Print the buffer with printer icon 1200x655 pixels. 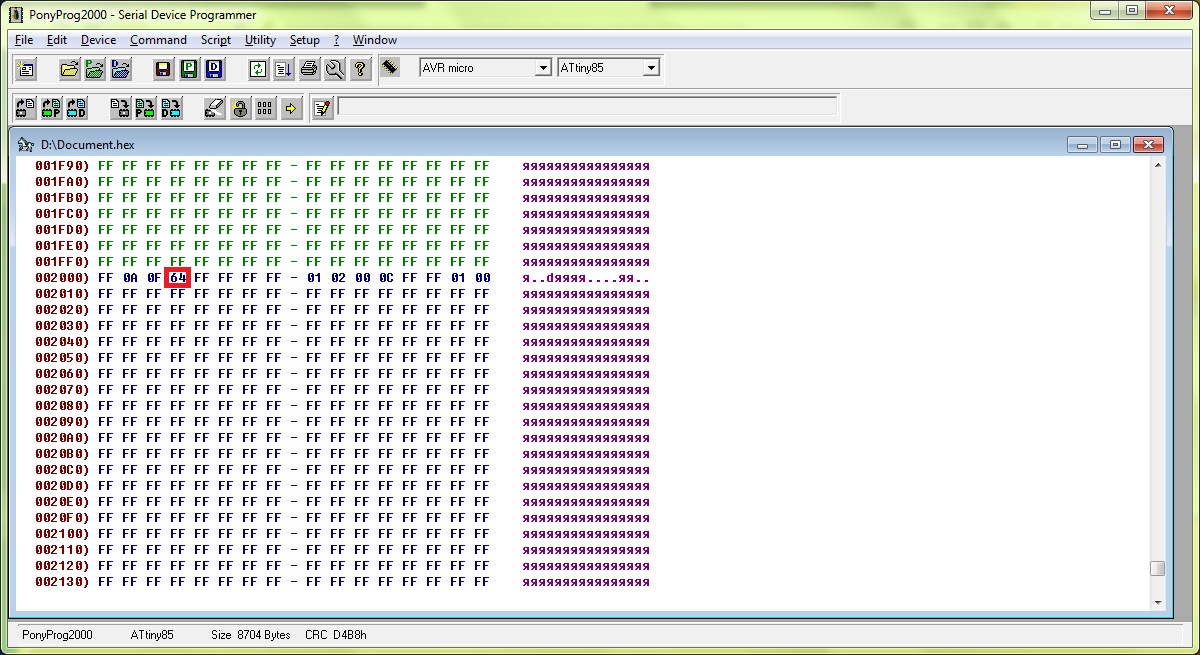point(309,69)
